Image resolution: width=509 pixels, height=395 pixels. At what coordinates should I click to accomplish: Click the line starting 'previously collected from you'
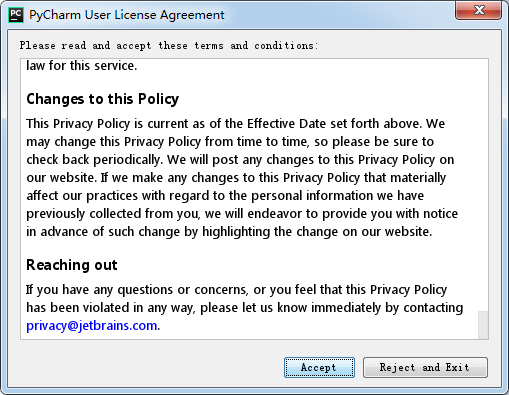tap(242, 214)
